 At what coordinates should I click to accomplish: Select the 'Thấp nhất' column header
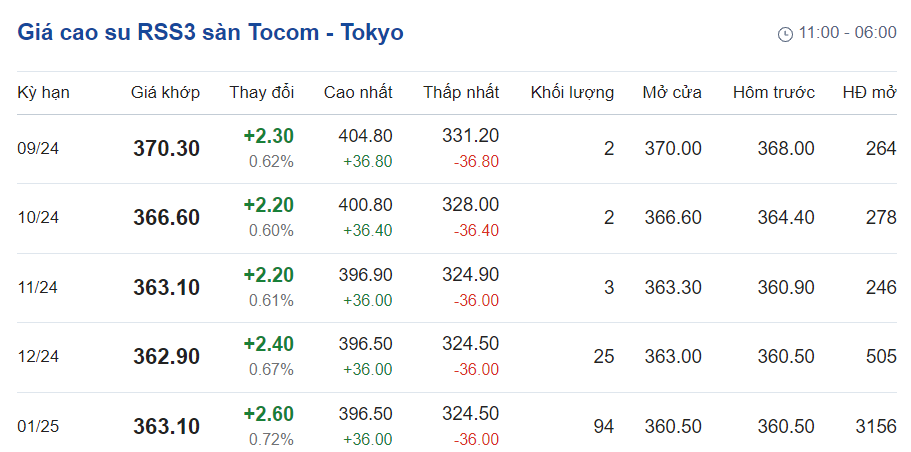click(x=460, y=93)
